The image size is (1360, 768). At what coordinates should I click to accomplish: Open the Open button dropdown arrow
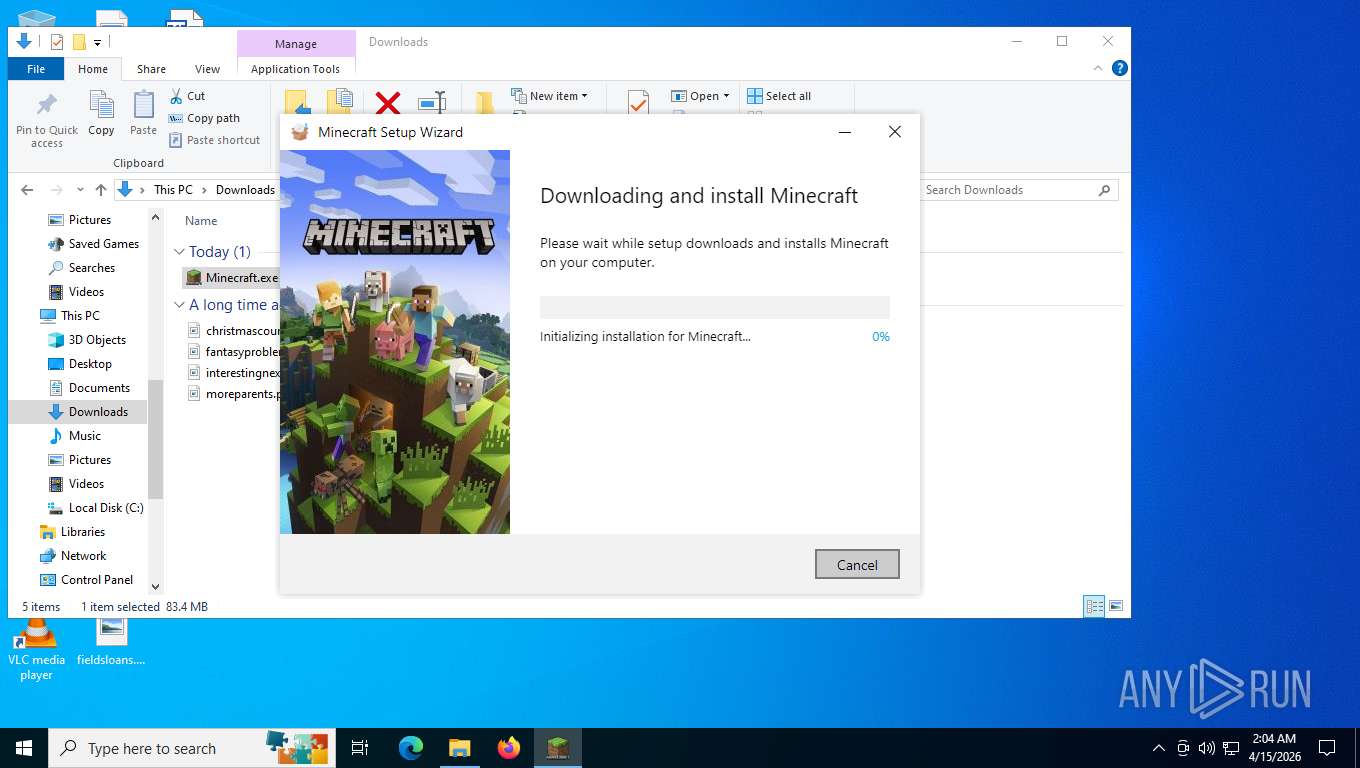tap(726, 96)
